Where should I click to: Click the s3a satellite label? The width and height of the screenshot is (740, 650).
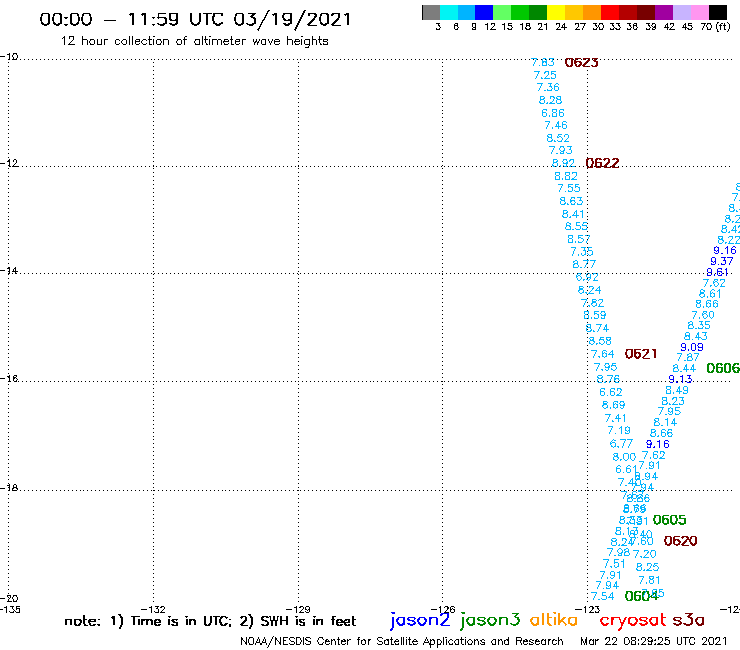tap(688, 620)
